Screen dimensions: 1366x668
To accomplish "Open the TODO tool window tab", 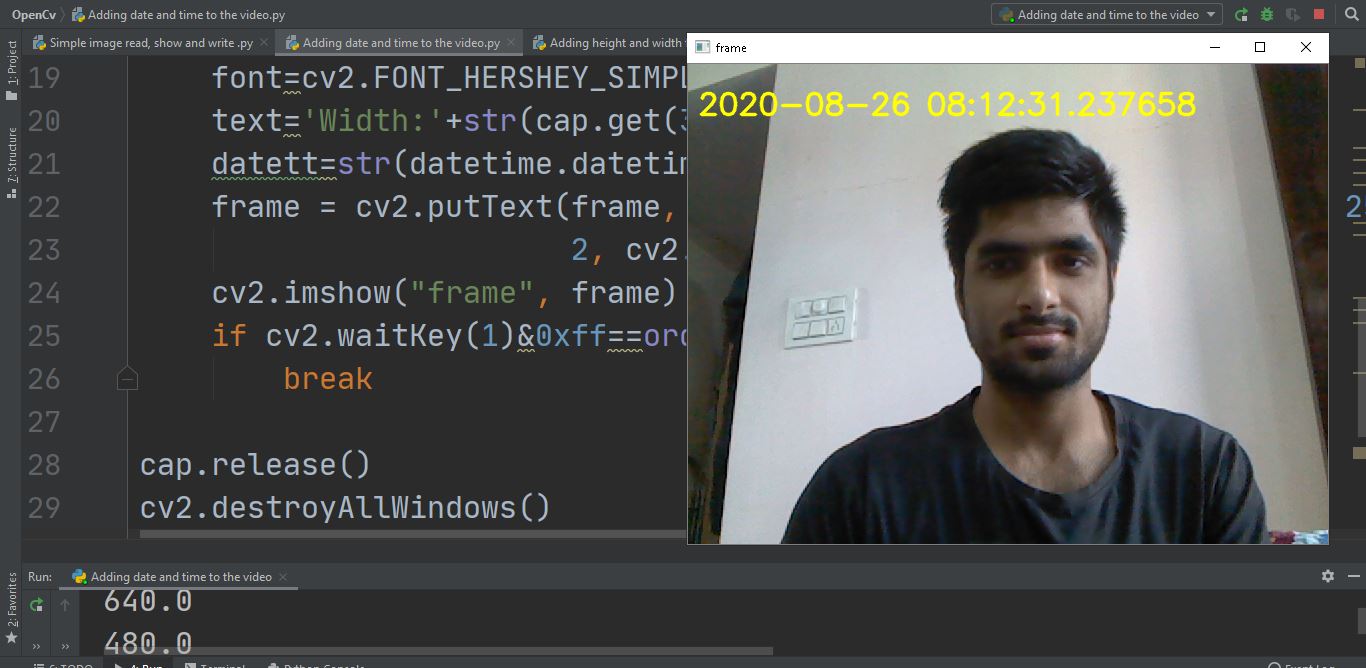I will [62, 665].
